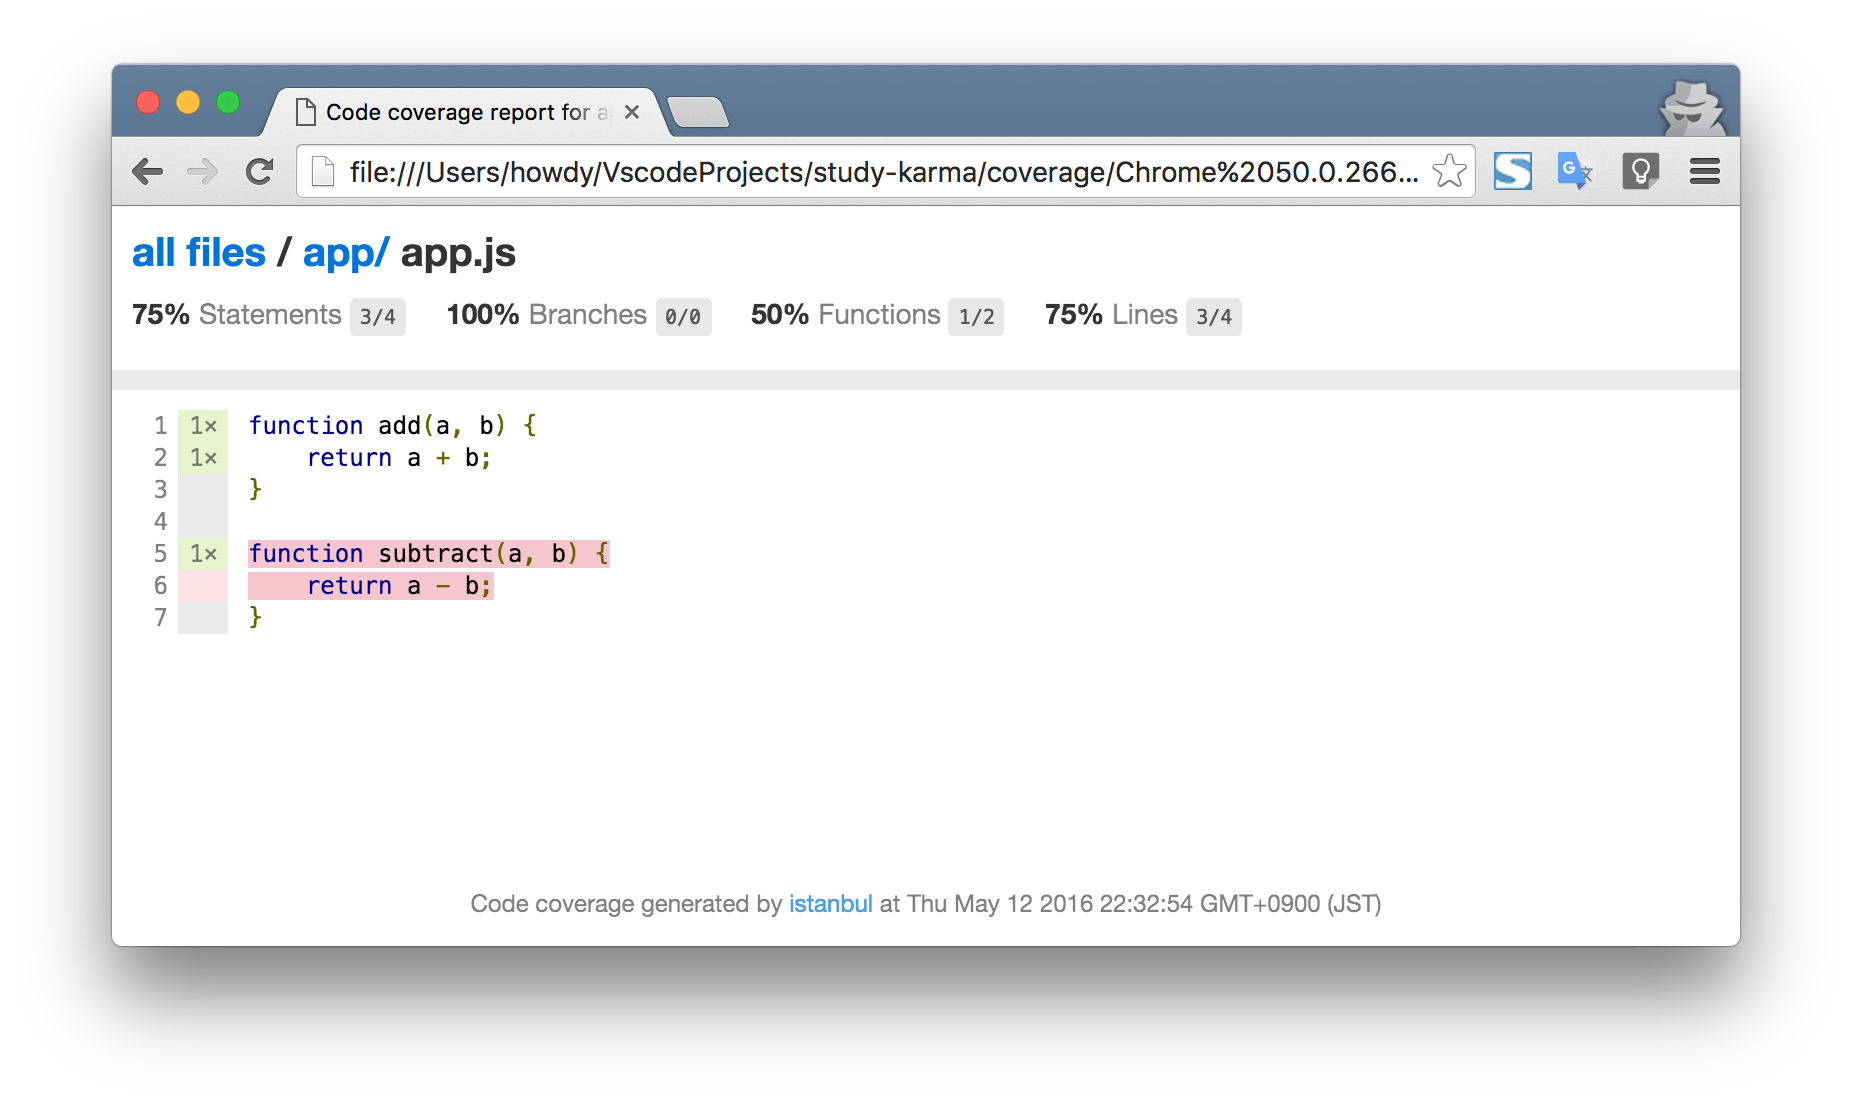Select the Code coverage report tab
The width and height of the screenshot is (1852, 1106).
450,112
